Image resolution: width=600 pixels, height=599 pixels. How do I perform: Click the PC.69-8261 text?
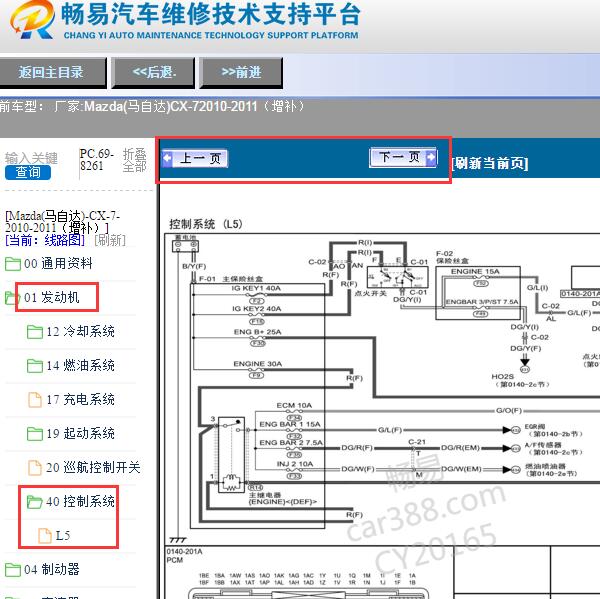pos(96,160)
